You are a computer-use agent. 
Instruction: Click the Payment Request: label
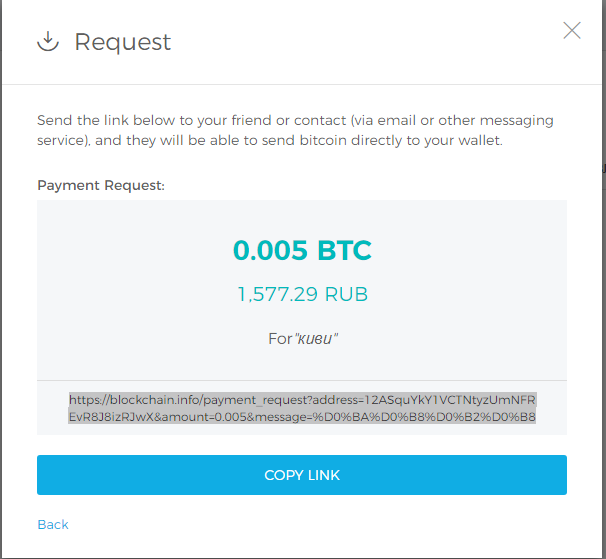(x=101, y=185)
